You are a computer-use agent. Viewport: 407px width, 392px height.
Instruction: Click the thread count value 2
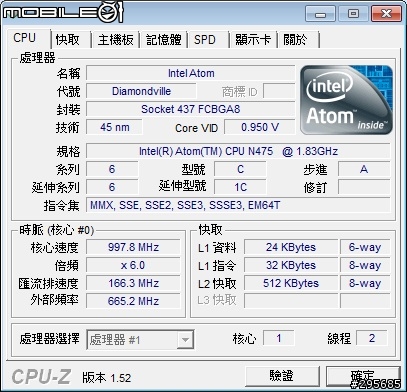(x=372, y=339)
